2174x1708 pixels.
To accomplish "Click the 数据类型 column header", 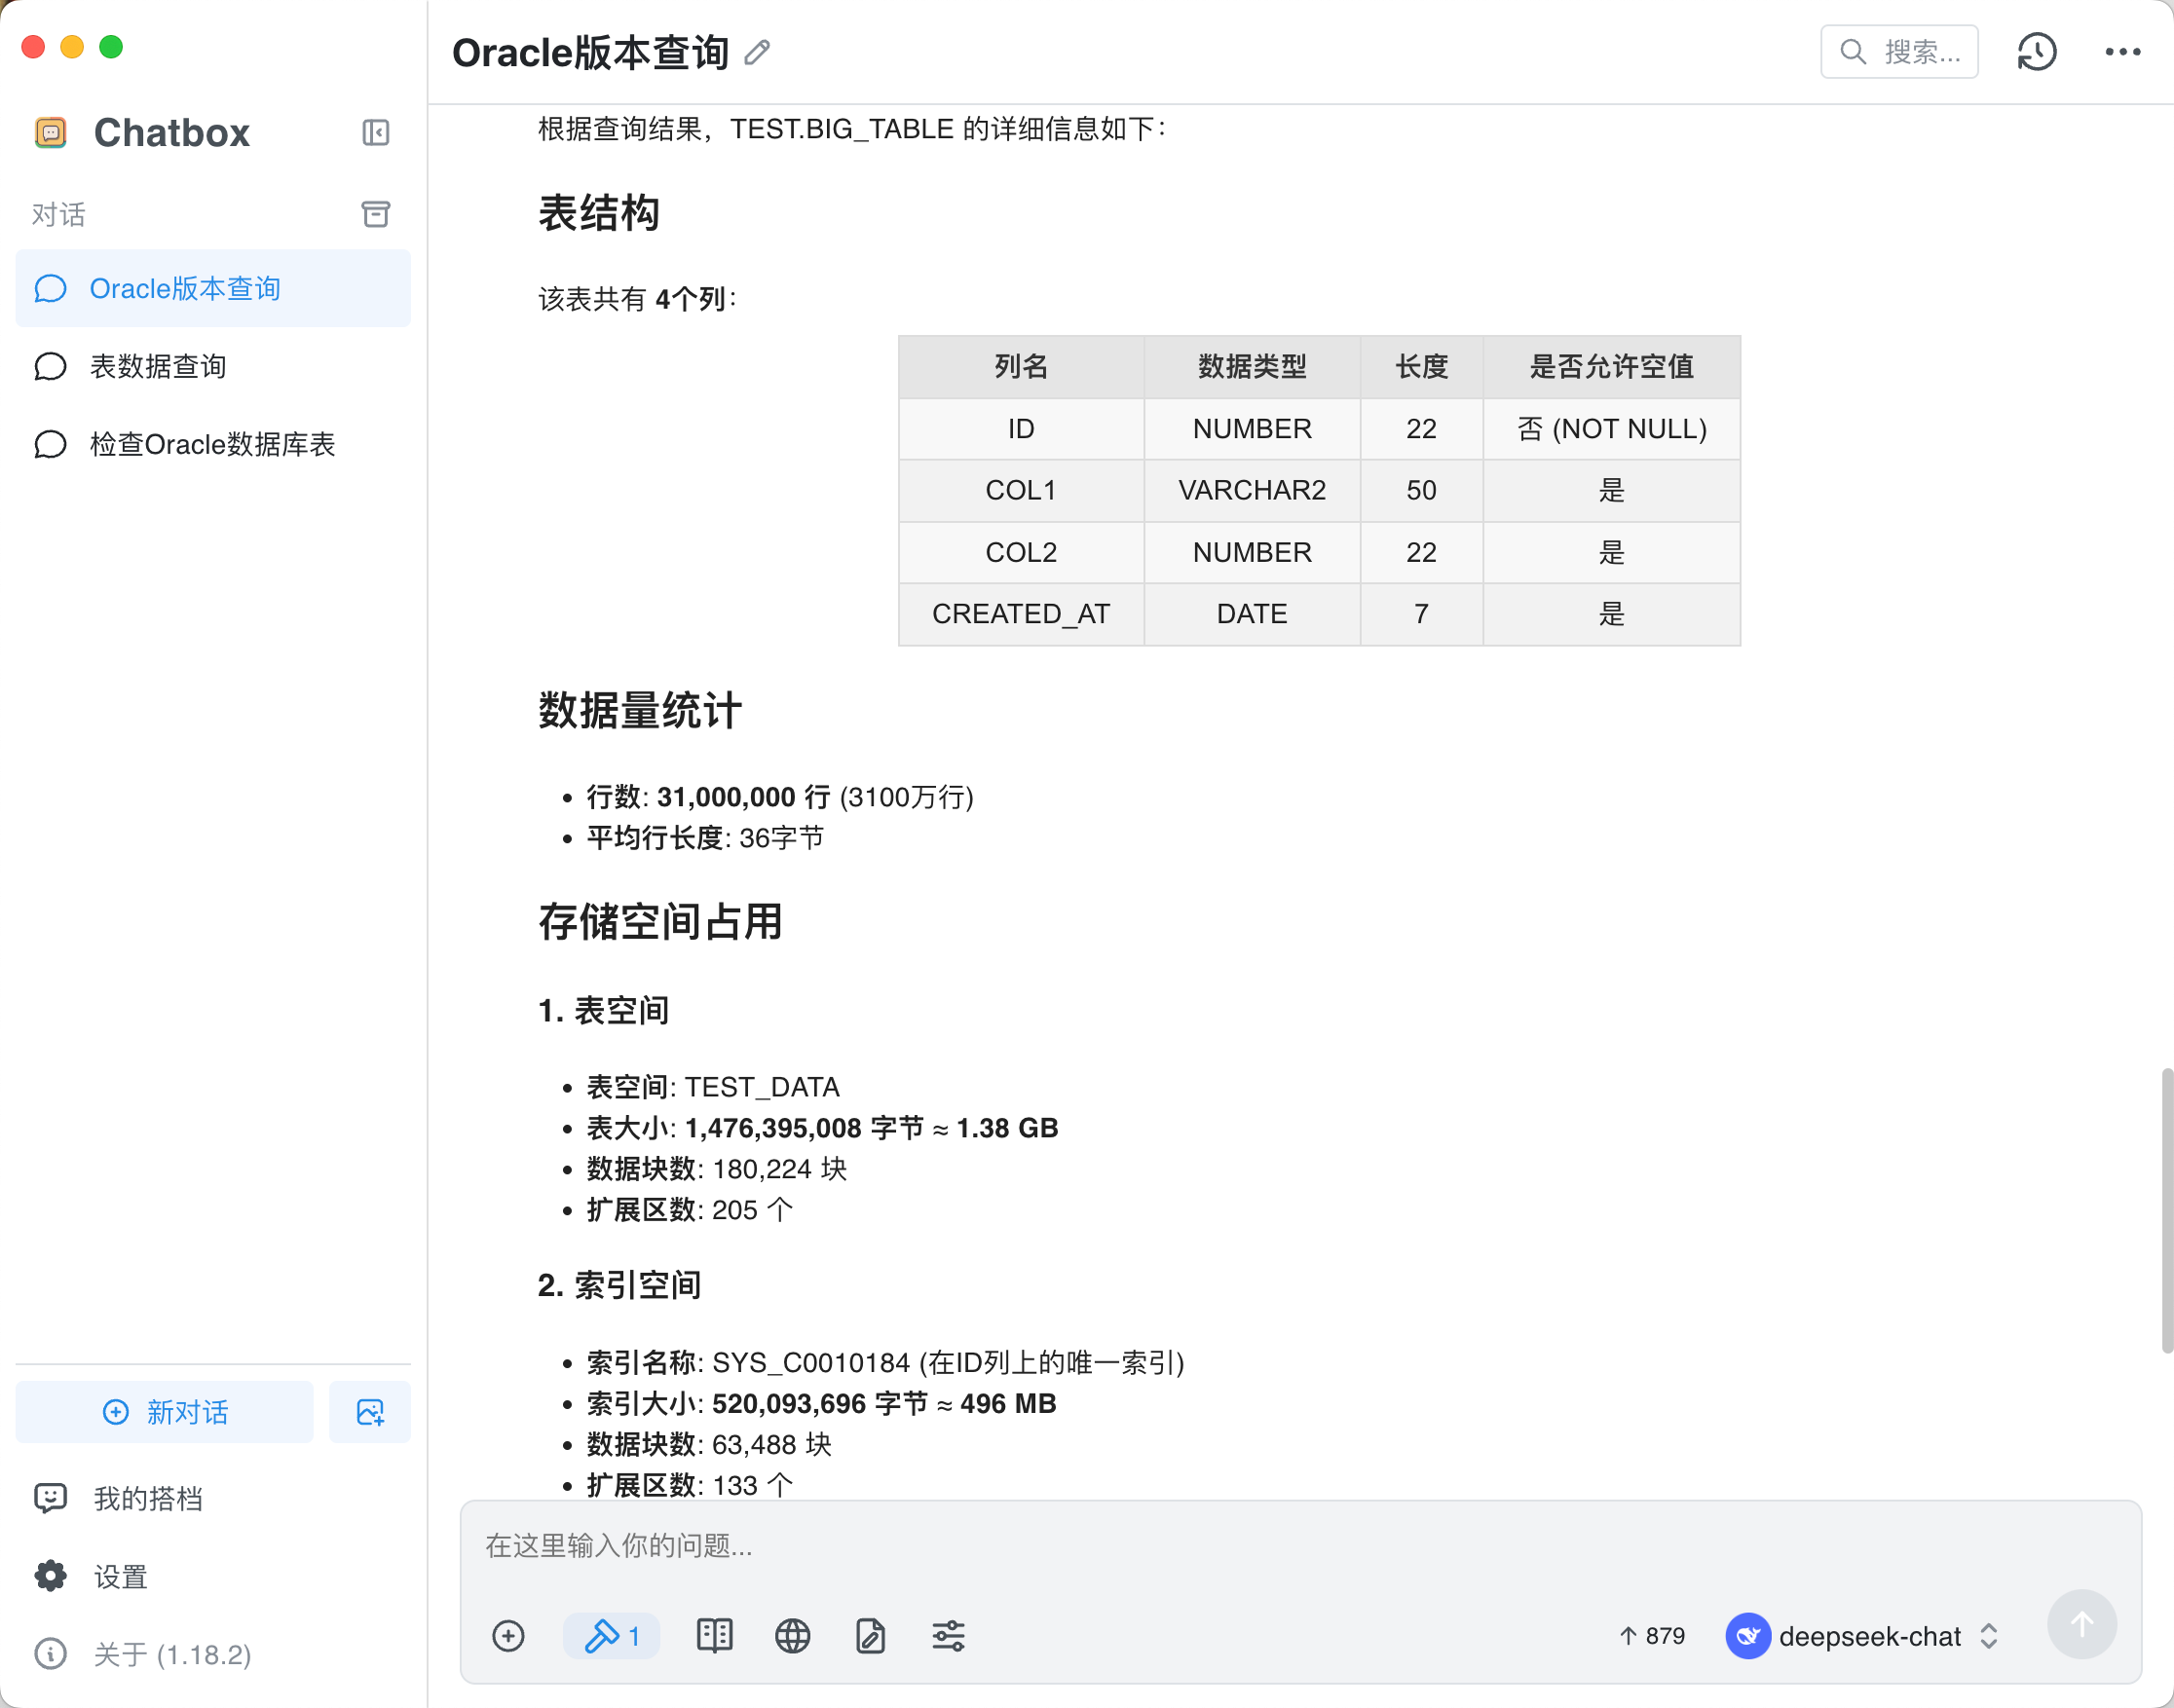I will 1252,367.
